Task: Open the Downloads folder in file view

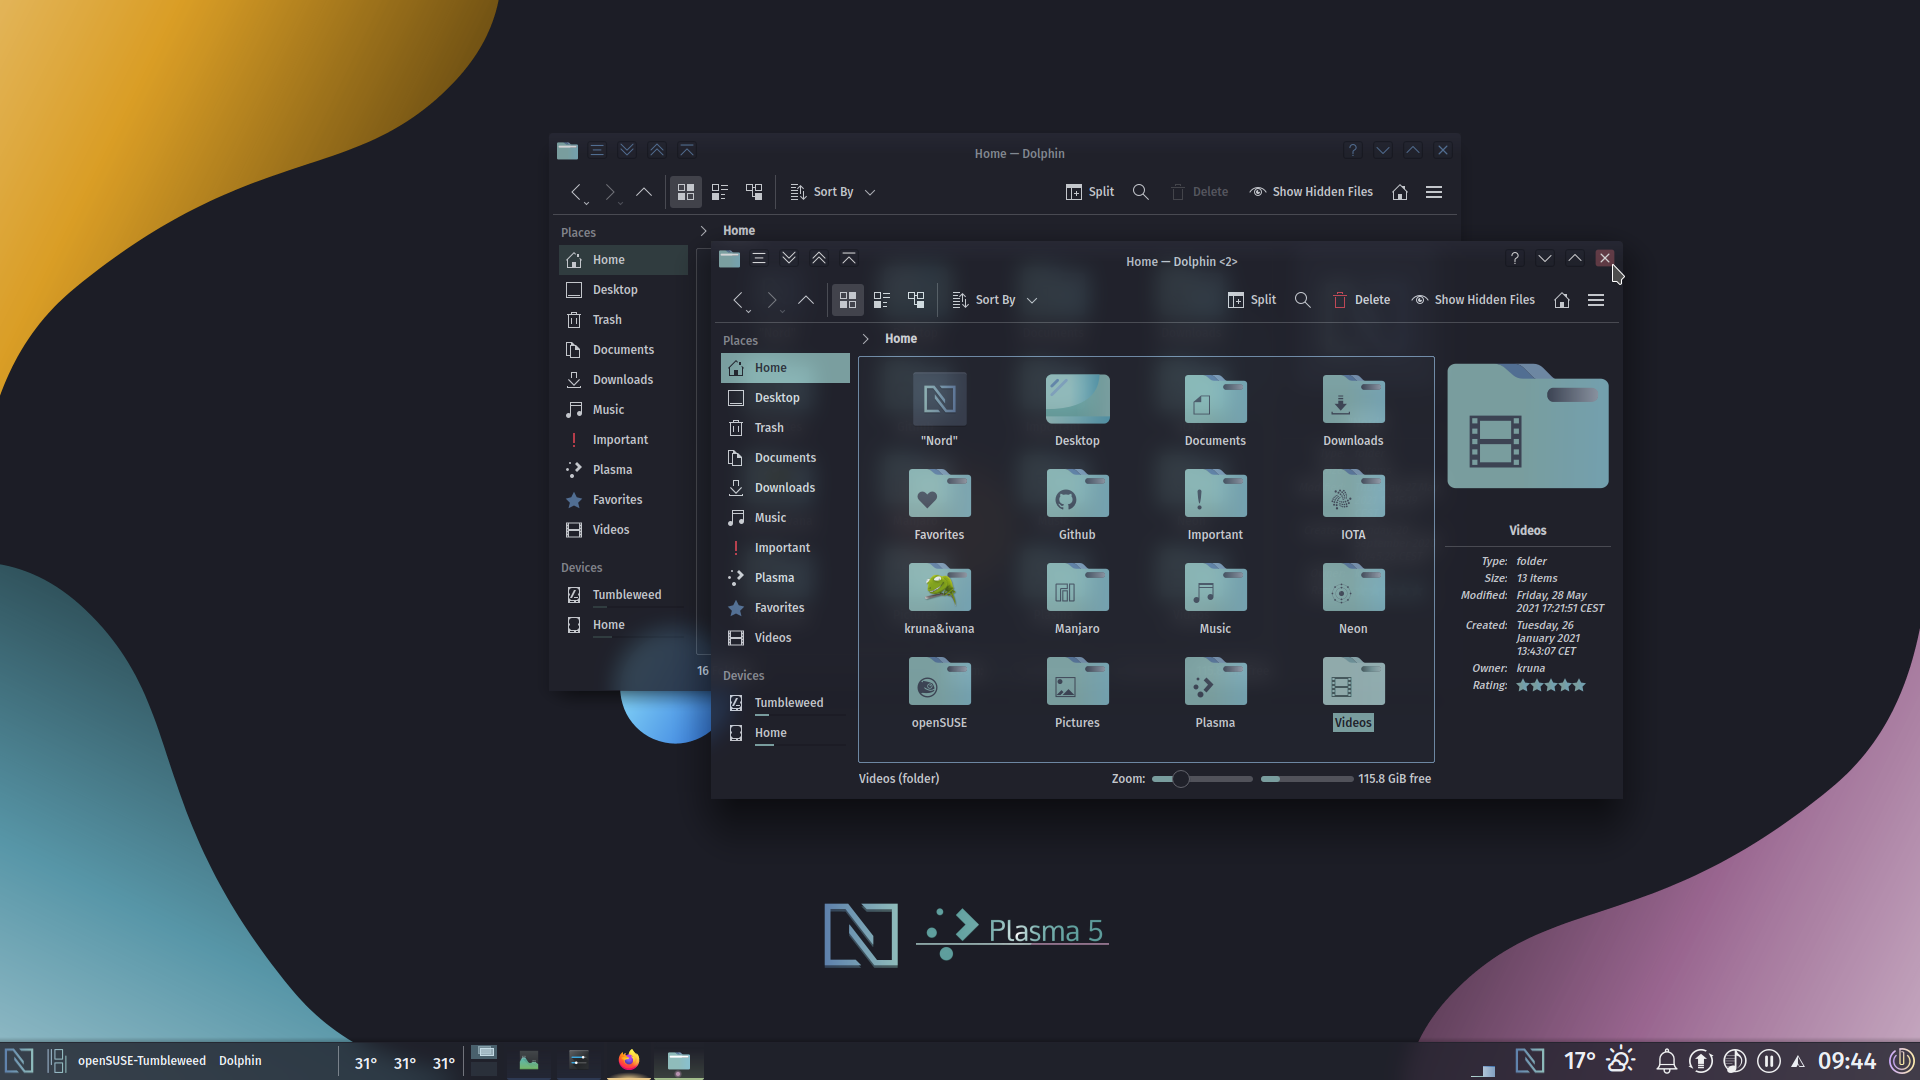Action: coord(1353,399)
